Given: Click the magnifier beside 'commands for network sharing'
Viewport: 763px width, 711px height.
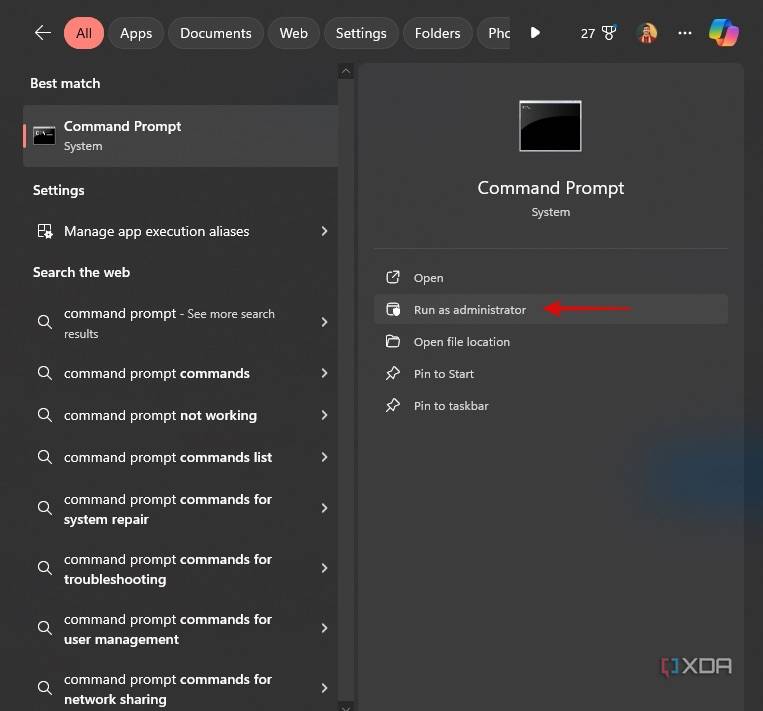Looking at the screenshot, I should 45,688.
